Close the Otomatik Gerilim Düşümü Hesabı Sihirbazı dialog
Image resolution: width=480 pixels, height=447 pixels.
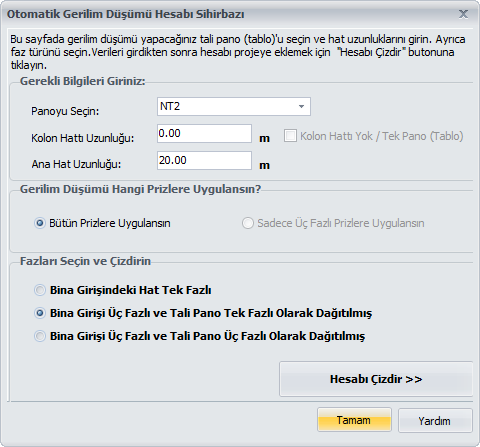(463, 14)
